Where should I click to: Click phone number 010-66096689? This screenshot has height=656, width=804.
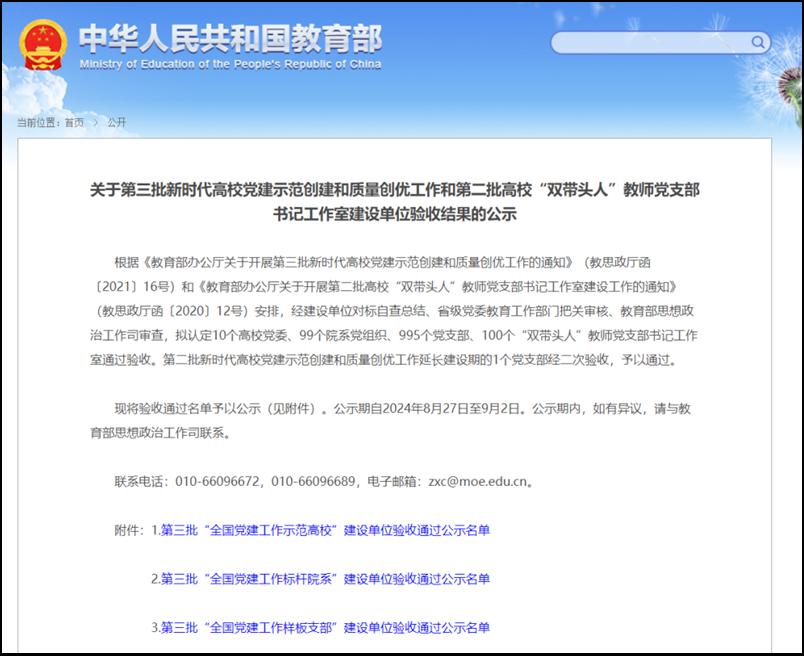[313, 481]
